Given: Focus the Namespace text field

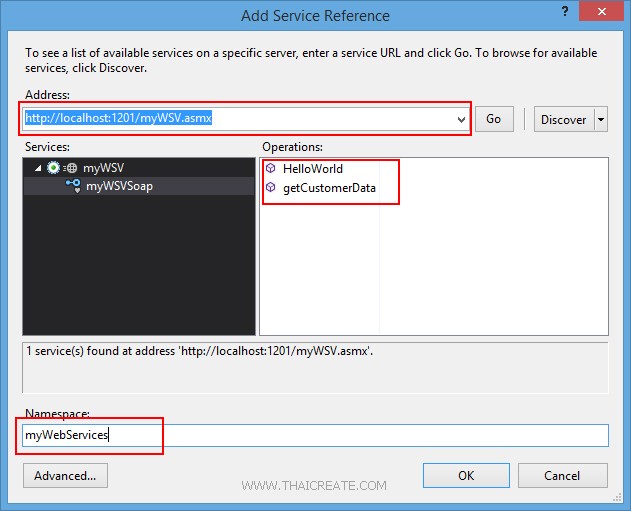Looking at the screenshot, I should pyautogui.click(x=315, y=435).
